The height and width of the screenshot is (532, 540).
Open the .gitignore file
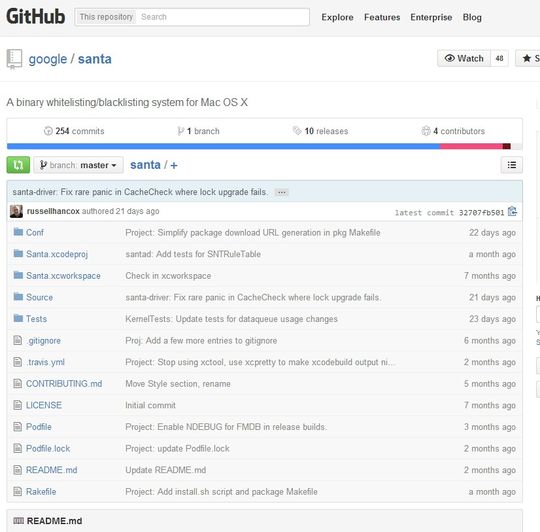click(43, 341)
